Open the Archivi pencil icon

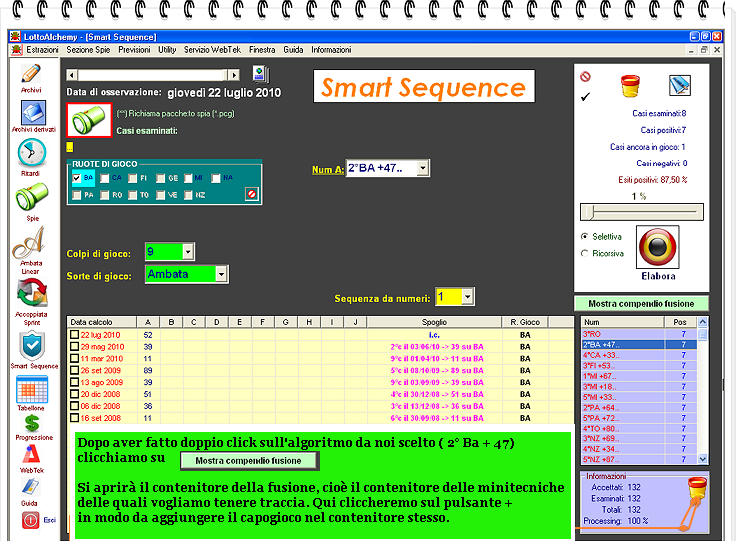(31, 74)
